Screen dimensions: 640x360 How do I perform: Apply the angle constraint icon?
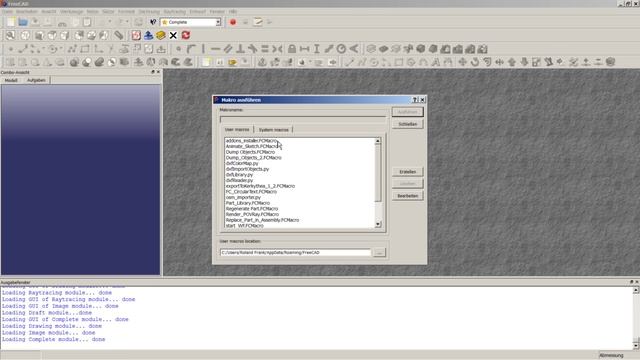(354, 49)
